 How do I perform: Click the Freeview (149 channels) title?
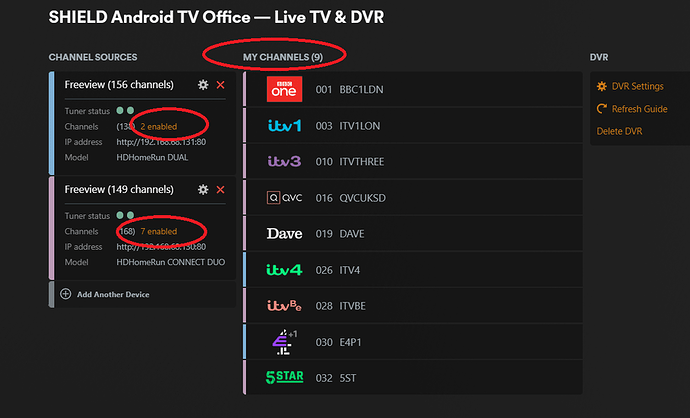119,189
